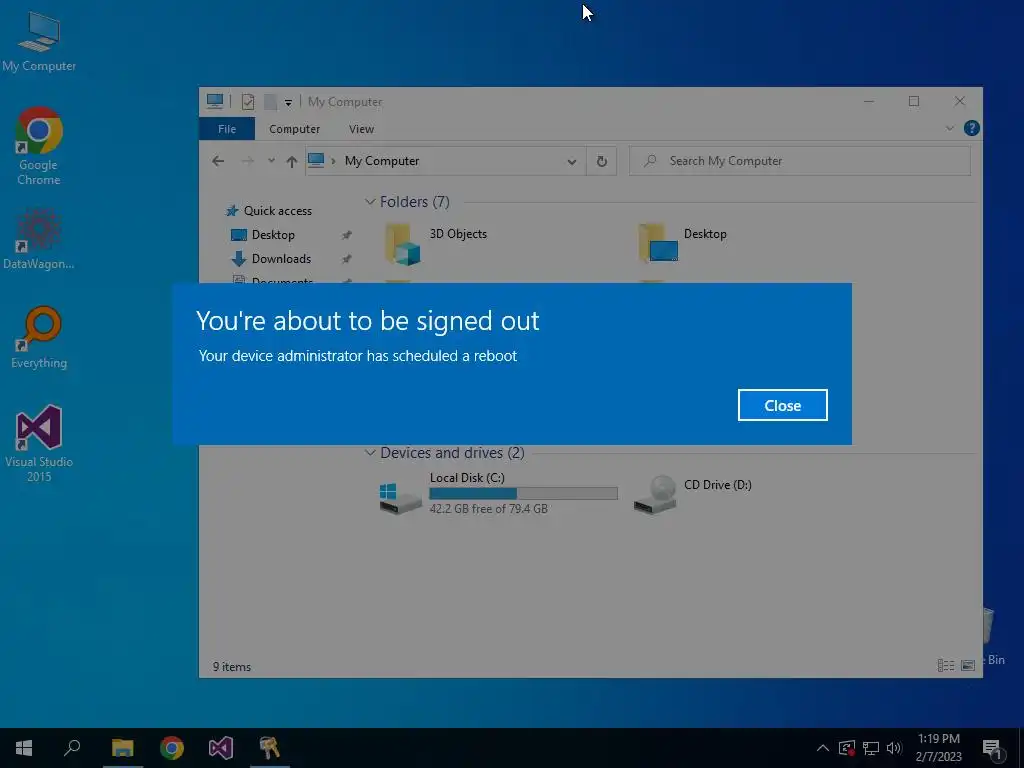
Task: Click the Search My Computer field
Action: [799, 161]
